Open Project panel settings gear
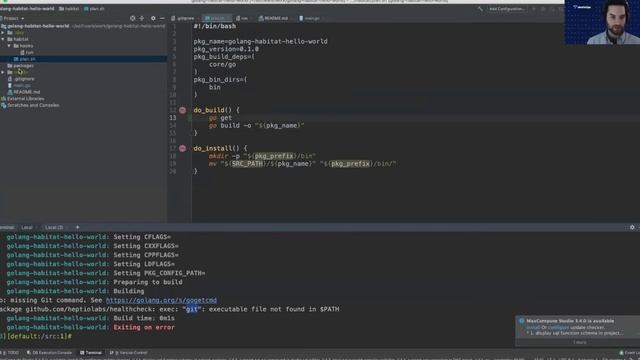The width and height of the screenshot is (640, 360). pos(153,18)
